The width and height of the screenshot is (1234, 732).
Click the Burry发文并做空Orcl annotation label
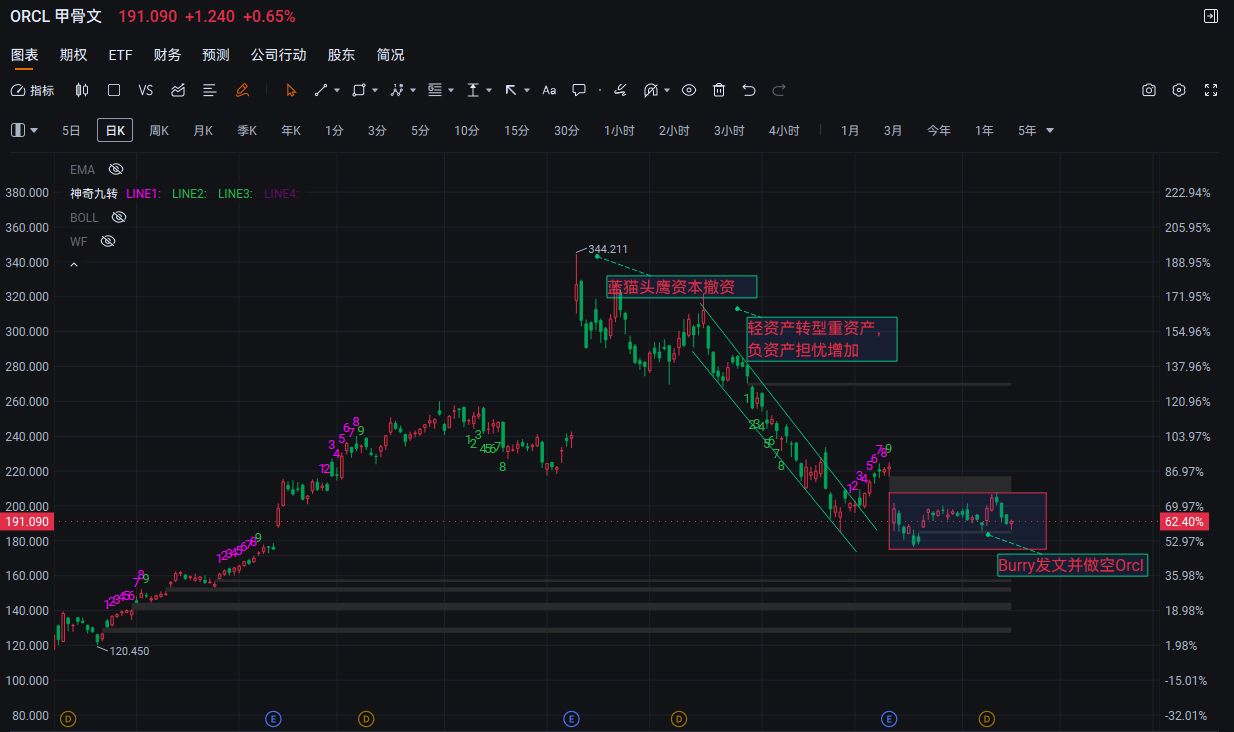tap(1071, 566)
